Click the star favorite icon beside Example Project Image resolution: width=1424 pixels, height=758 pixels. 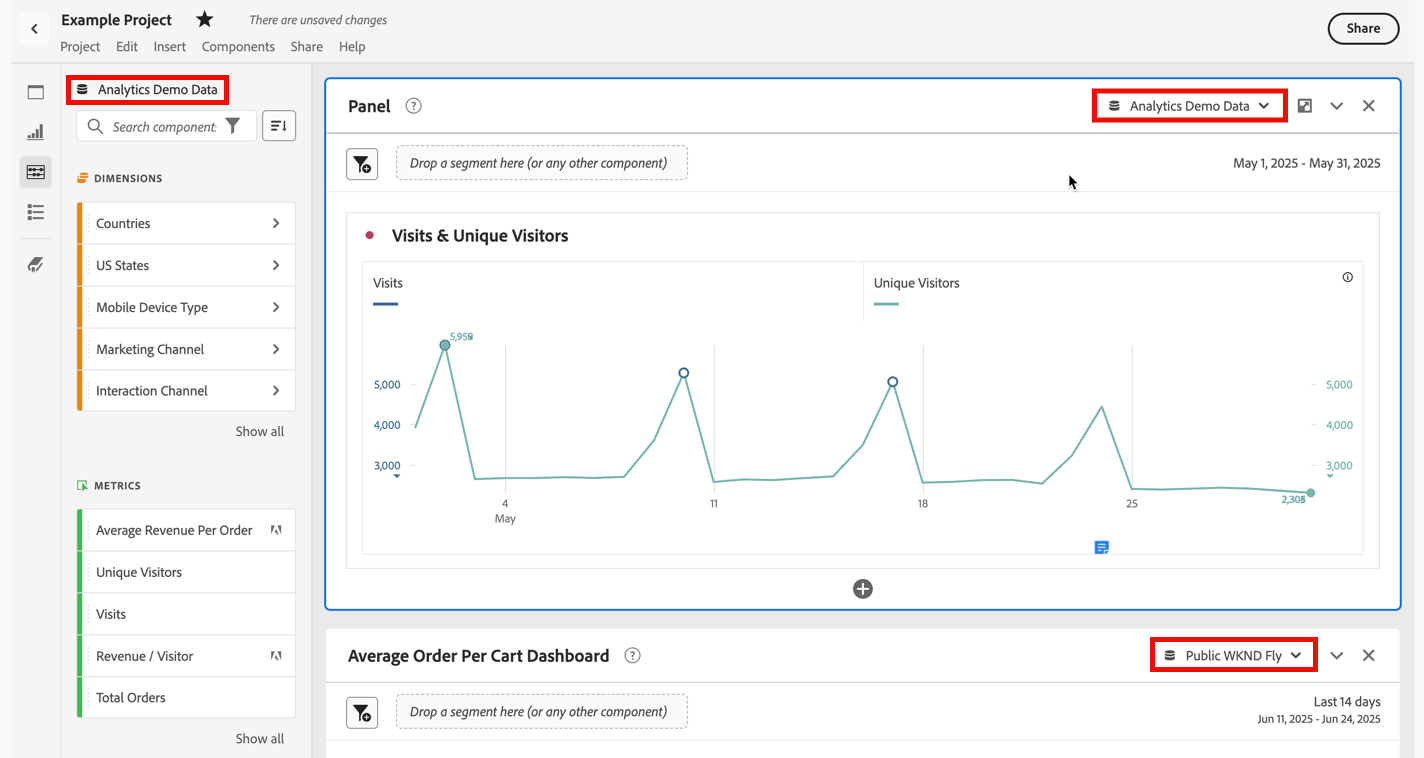pyautogui.click(x=204, y=20)
